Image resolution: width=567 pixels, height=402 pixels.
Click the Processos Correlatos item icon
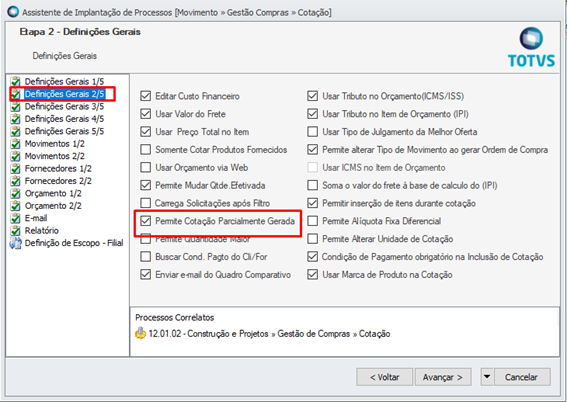pyautogui.click(x=140, y=333)
